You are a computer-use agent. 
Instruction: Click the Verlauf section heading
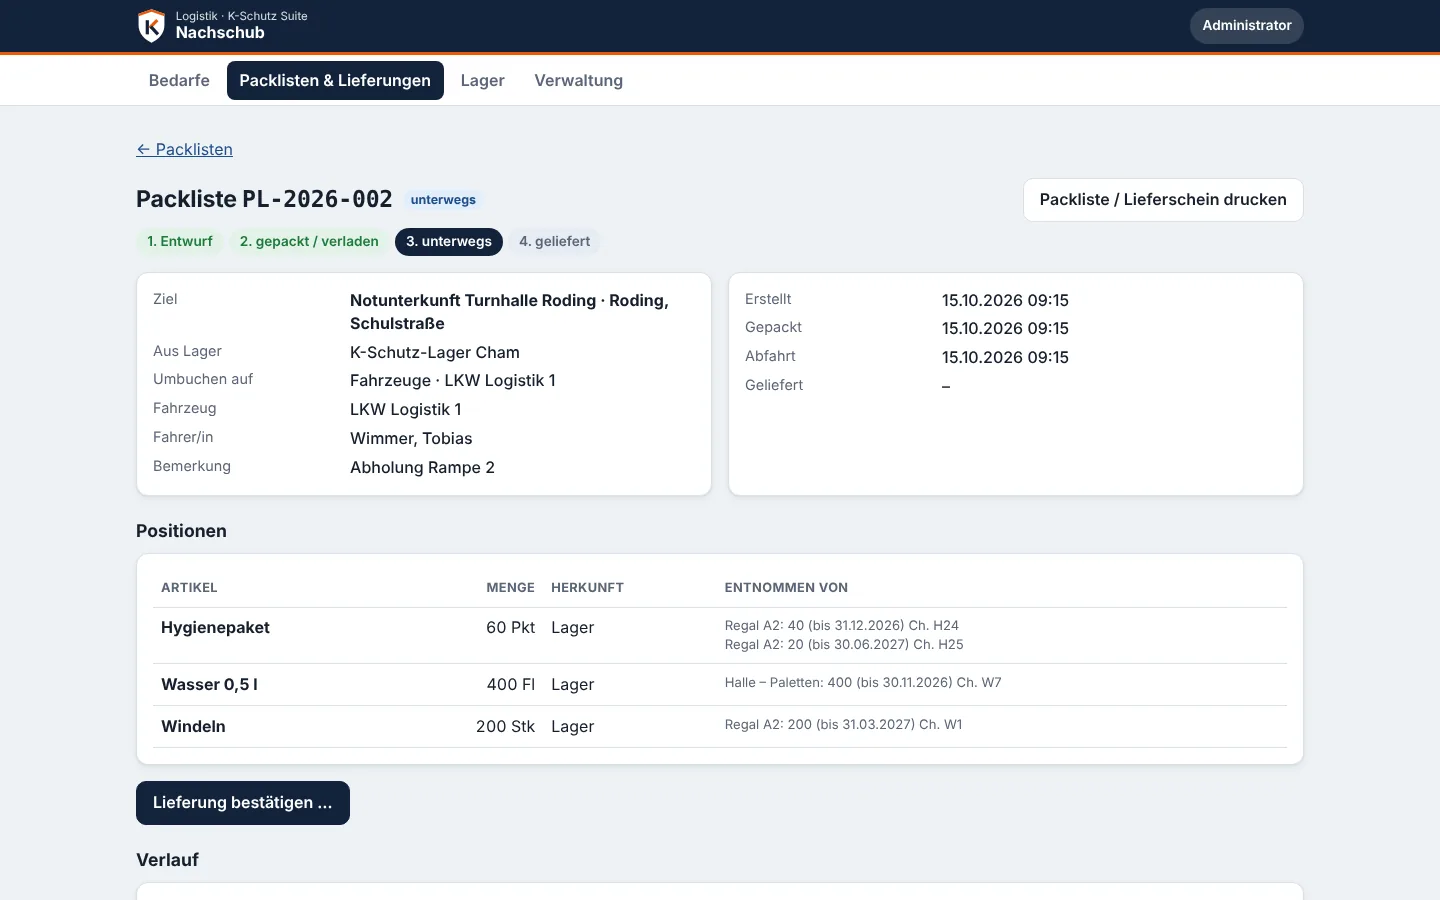pos(167,860)
